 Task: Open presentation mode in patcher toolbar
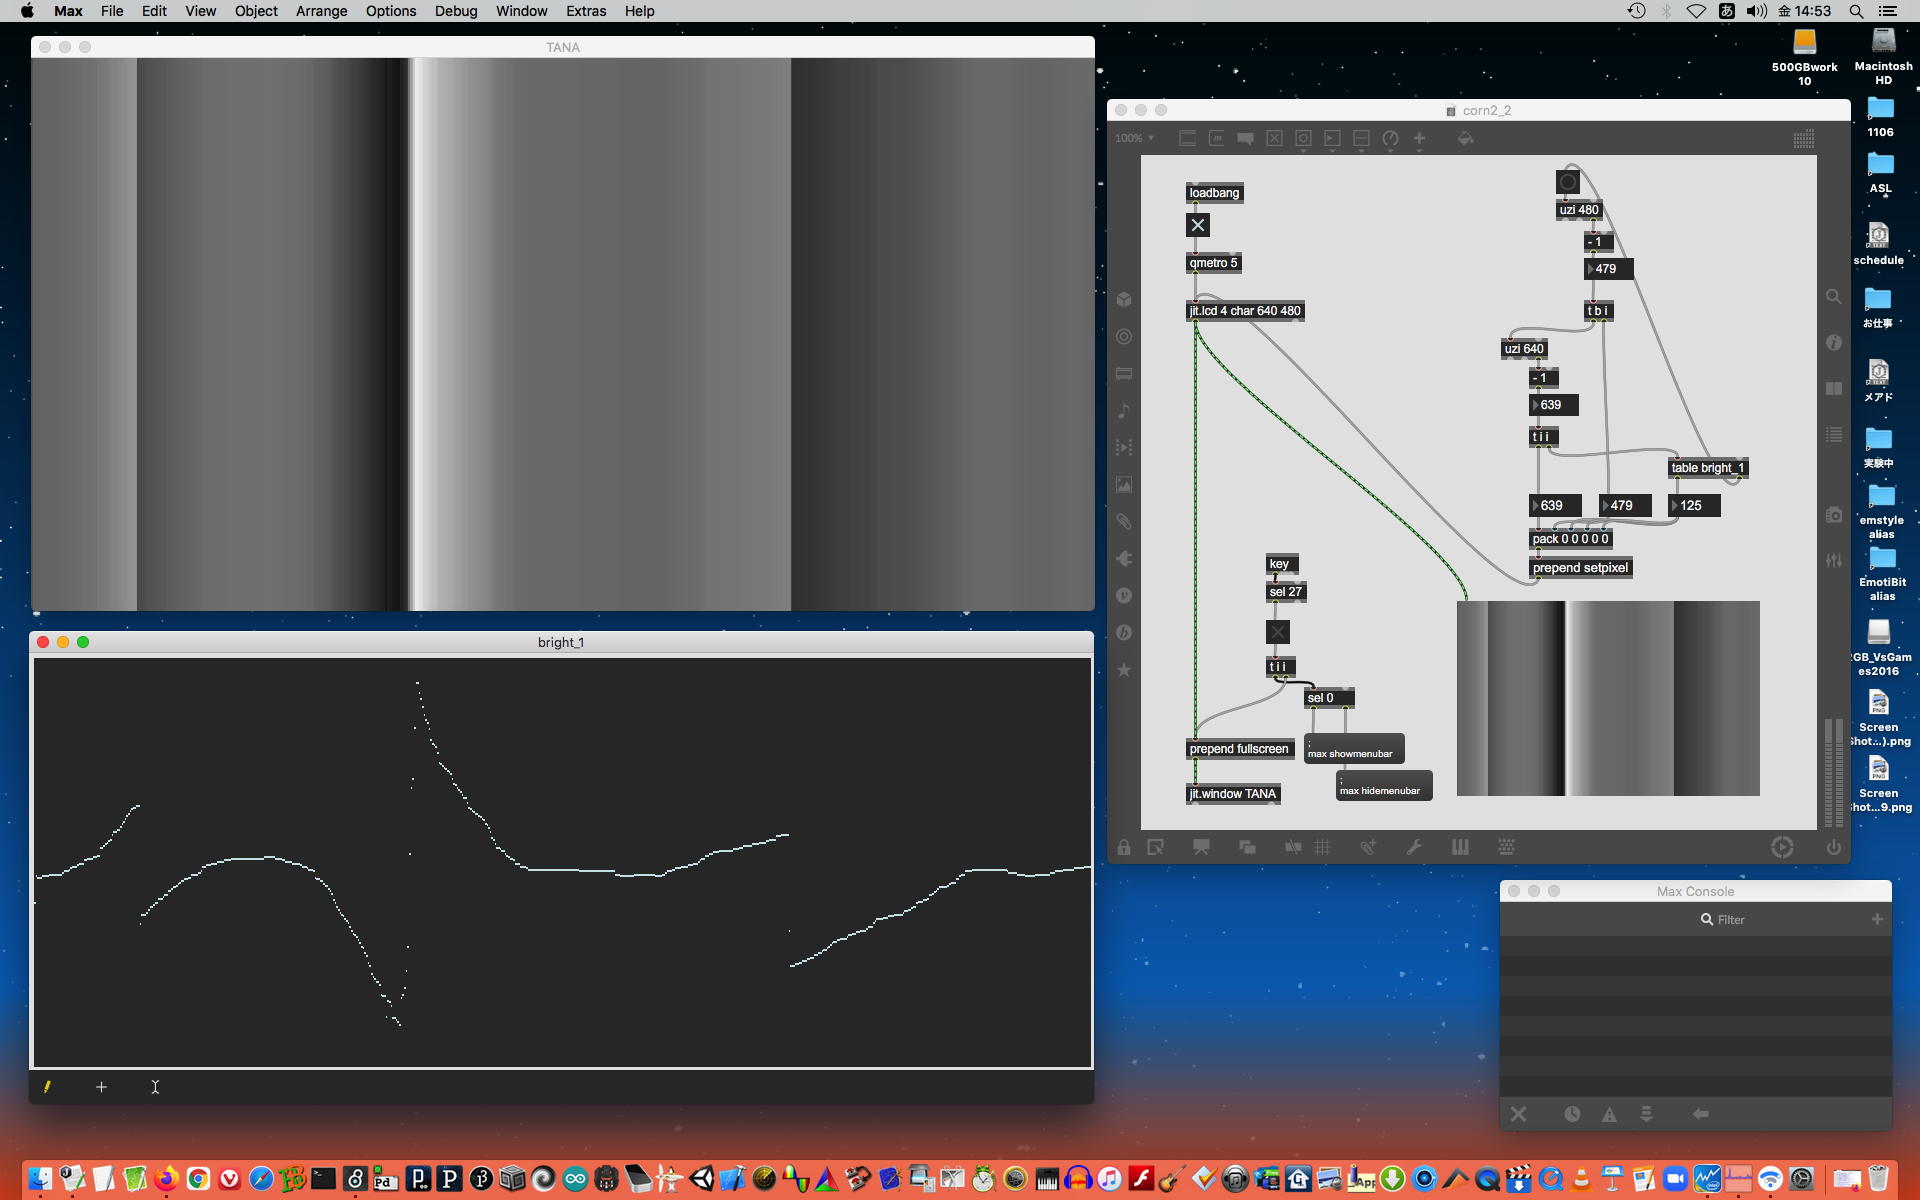click(x=1201, y=848)
